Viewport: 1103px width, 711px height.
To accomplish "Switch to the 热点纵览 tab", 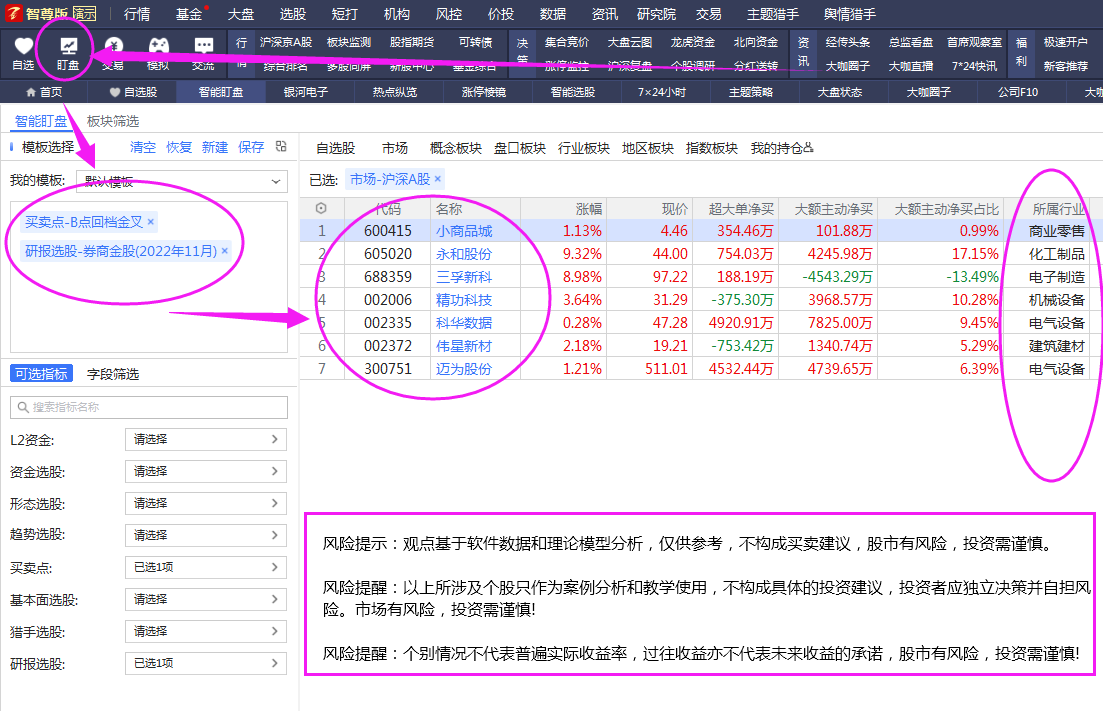I will tap(395, 92).
